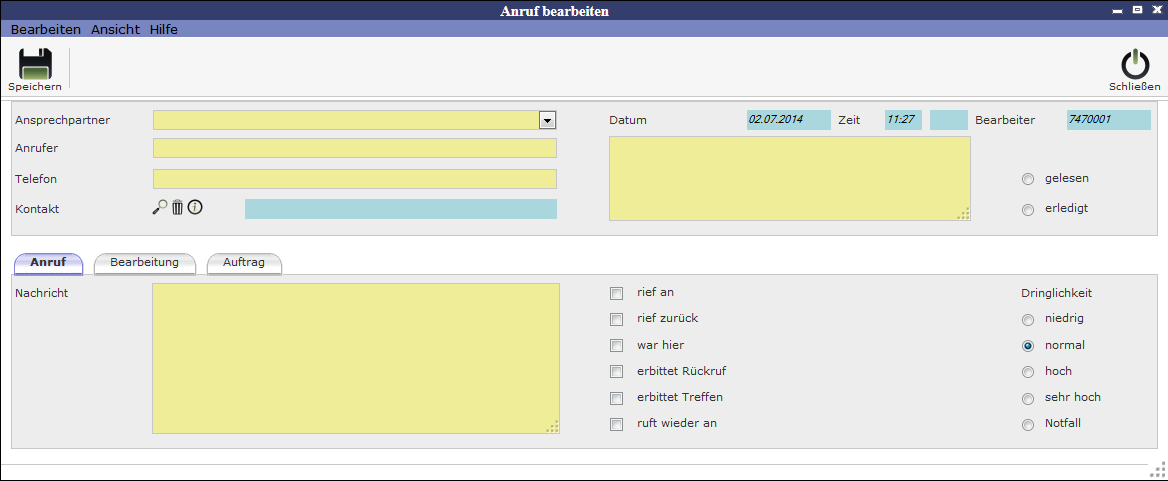The height and width of the screenshot is (481, 1168).
Task: Expand the Ansprechpartner dropdown arrow
Action: pos(547,120)
